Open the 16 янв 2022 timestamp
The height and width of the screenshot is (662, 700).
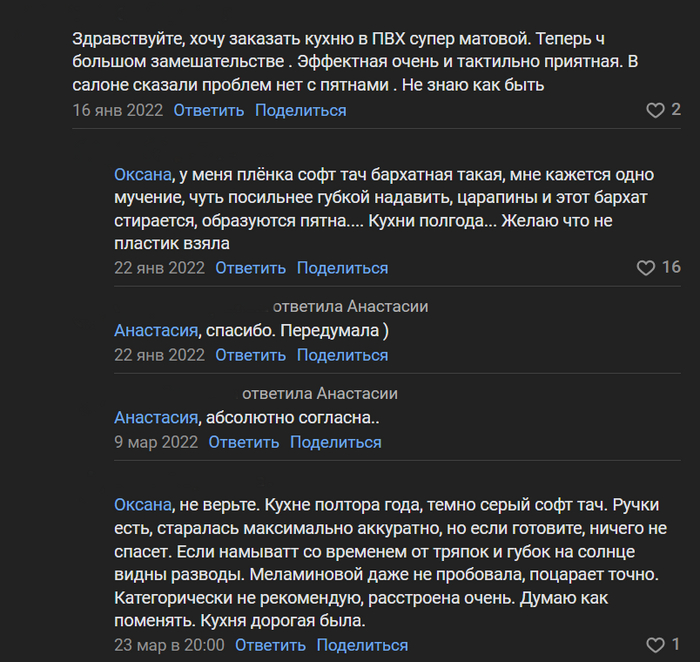coord(117,110)
